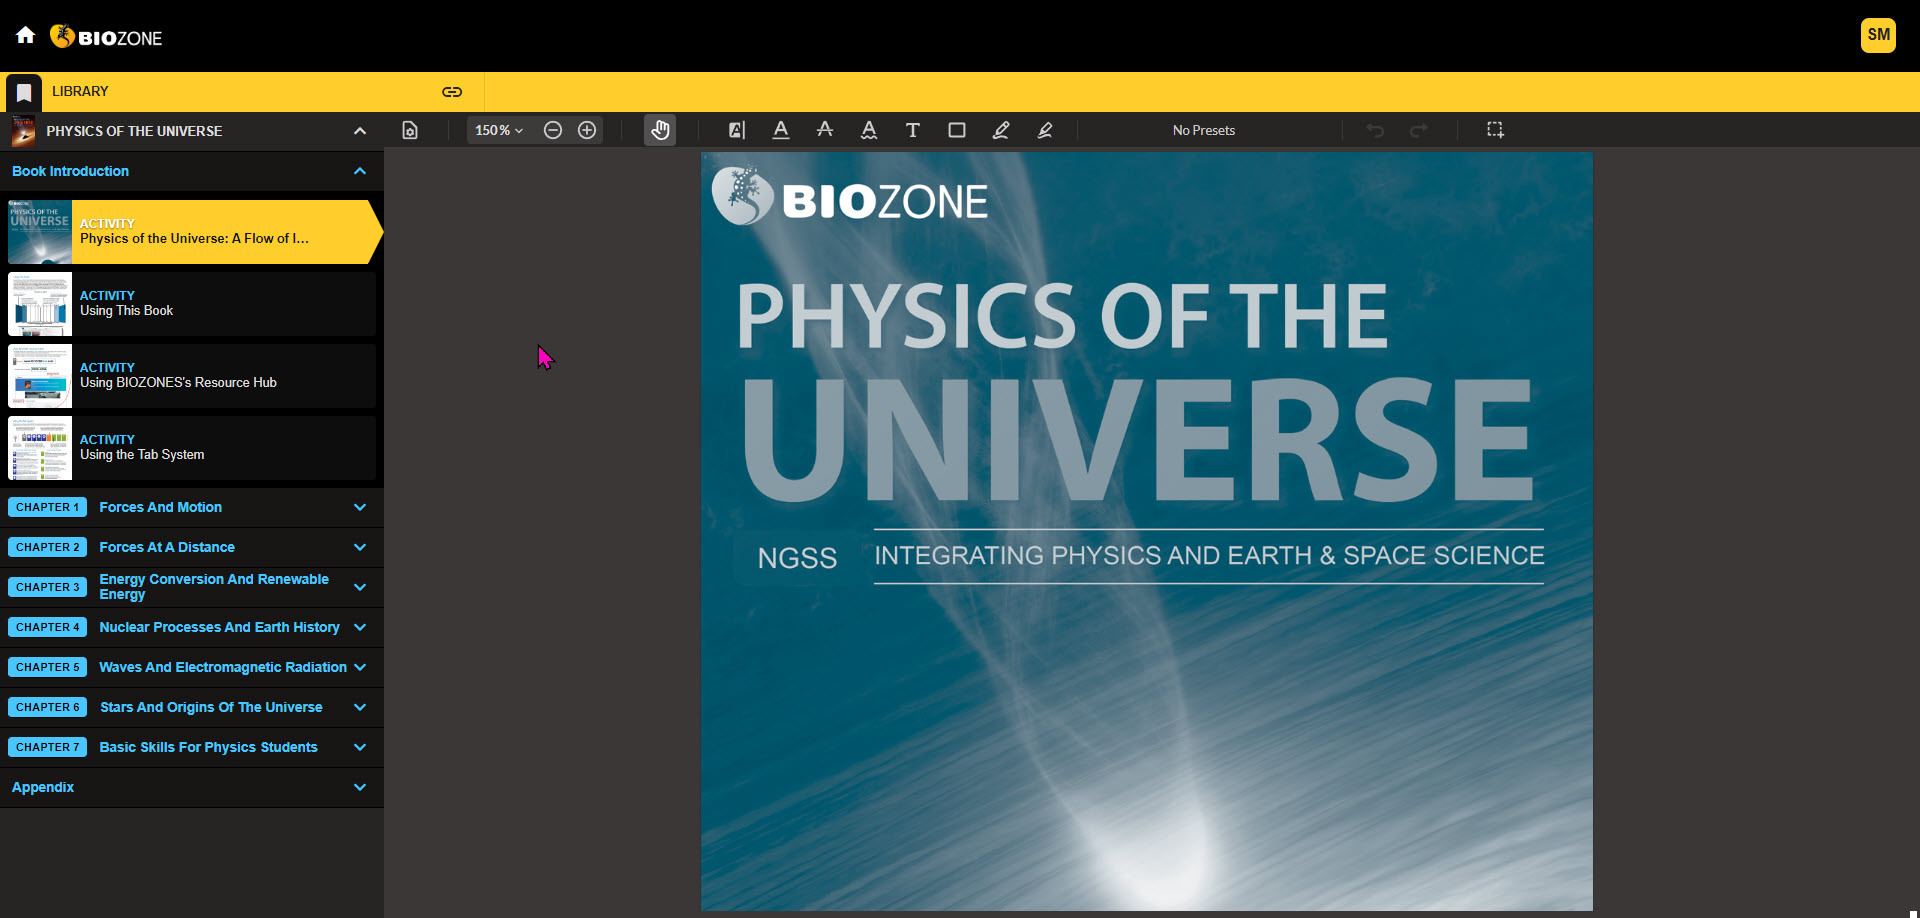Select Energy Conversion And Renewable Energy title
This screenshot has width=1920, height=918.
pos(214,587)
